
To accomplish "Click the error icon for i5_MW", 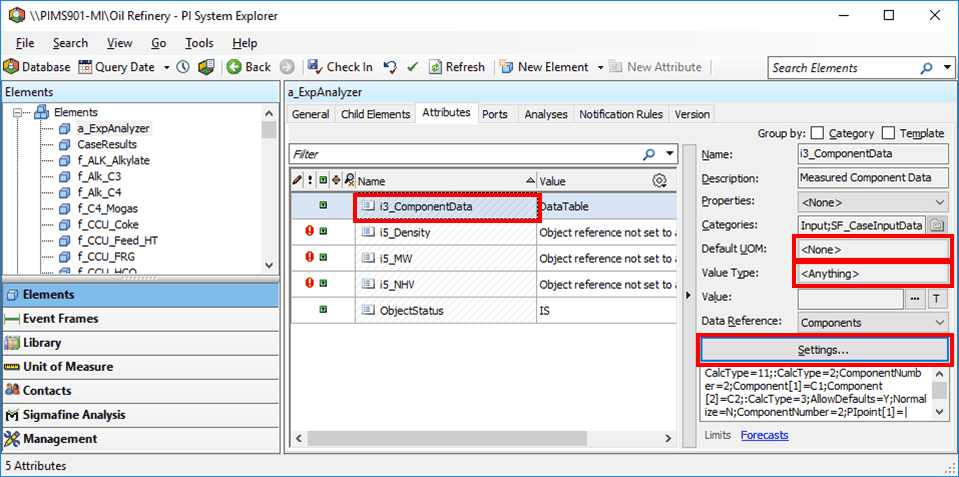I will pos(309,257).
